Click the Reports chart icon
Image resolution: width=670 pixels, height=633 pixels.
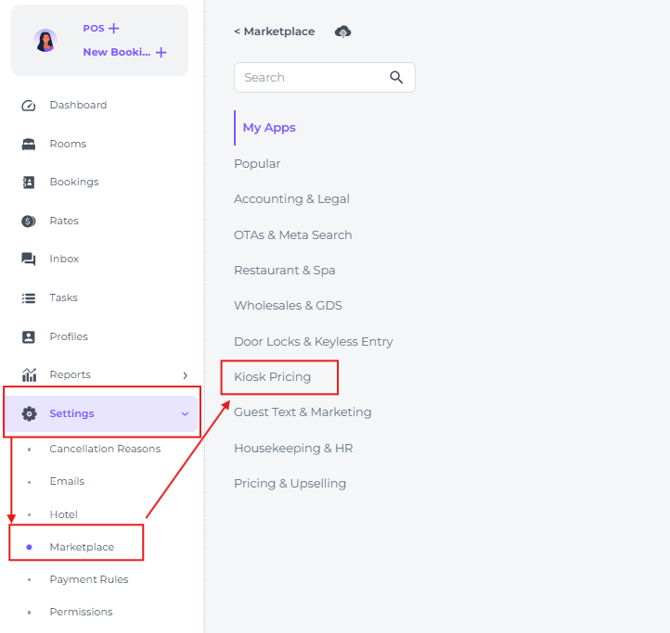[x=29, y=375]
